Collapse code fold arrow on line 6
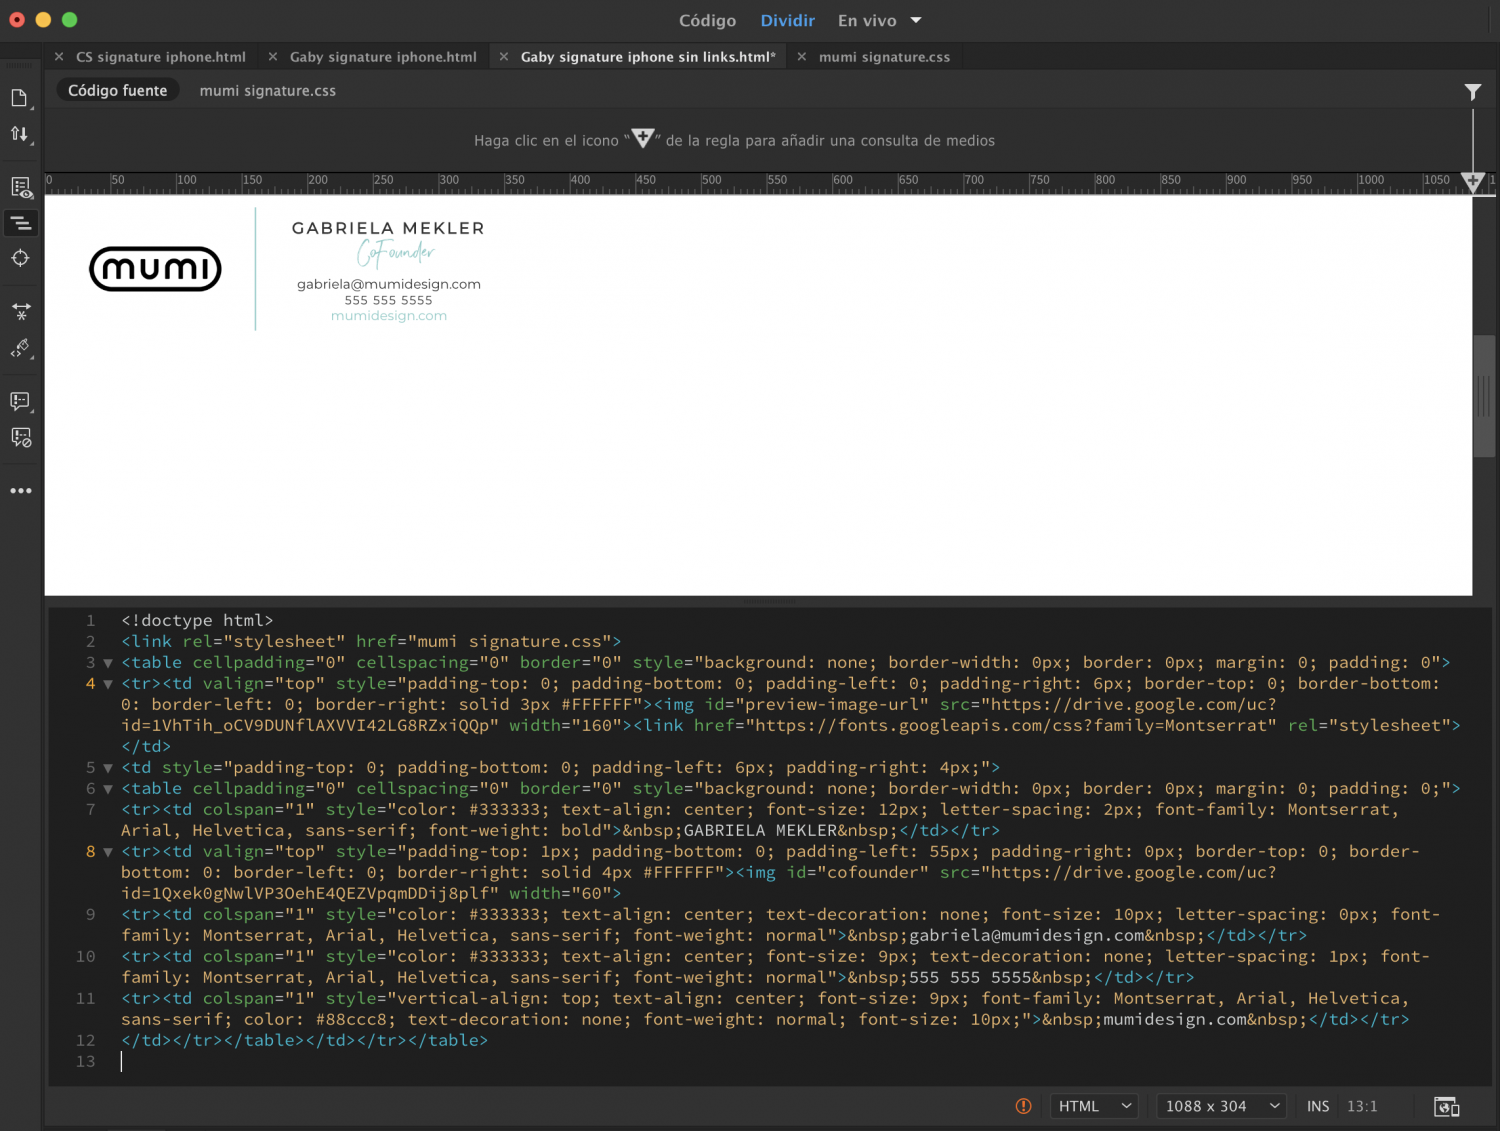1500x1131 pixels. 108,789
